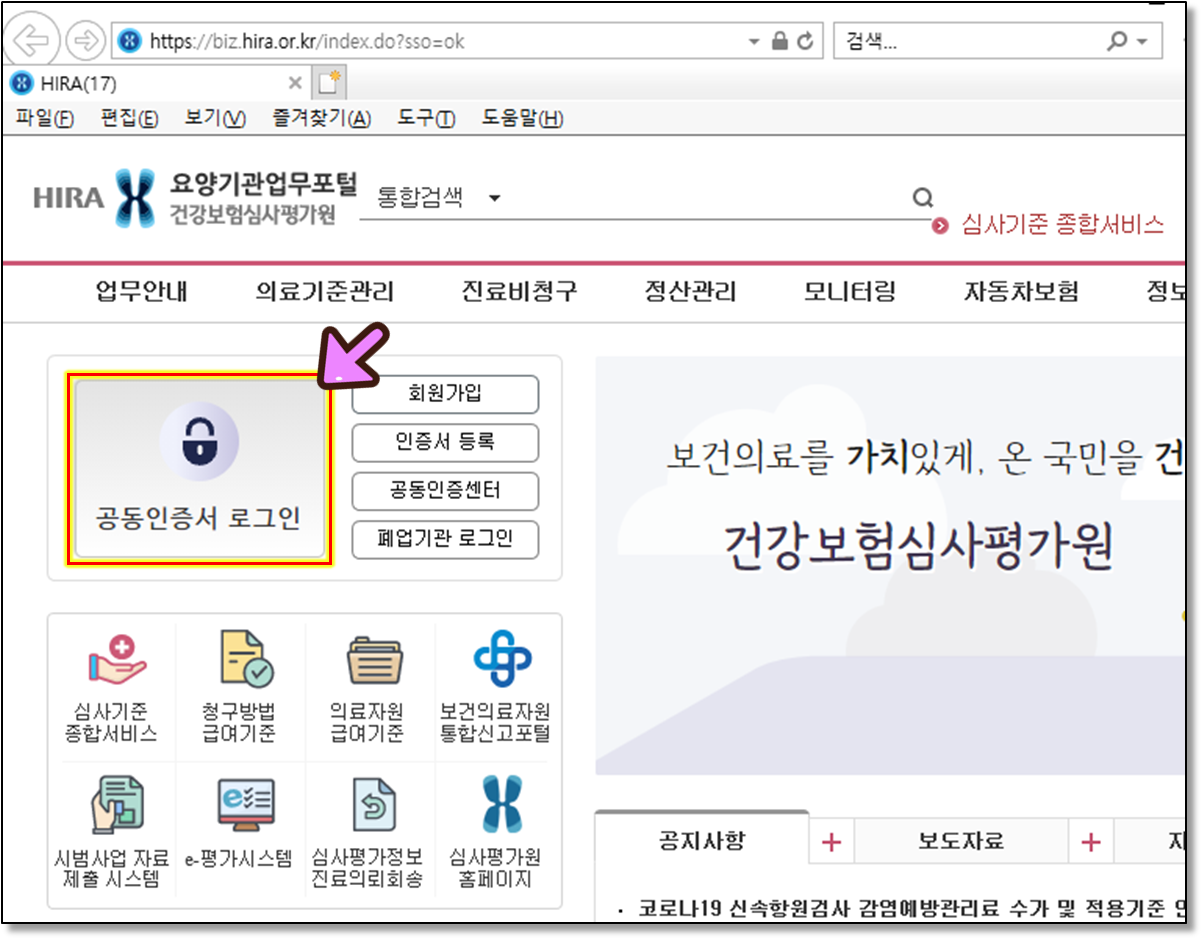Go to 심사평가원 홈페이지 icon
This screenshot has height=940, width=1203.
pos(501,806)
